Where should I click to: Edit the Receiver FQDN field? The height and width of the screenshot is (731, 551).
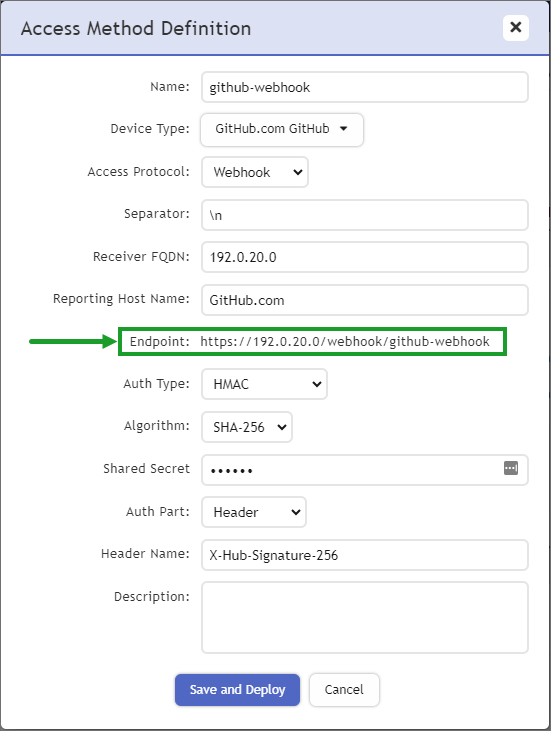[x=365, y=257]
